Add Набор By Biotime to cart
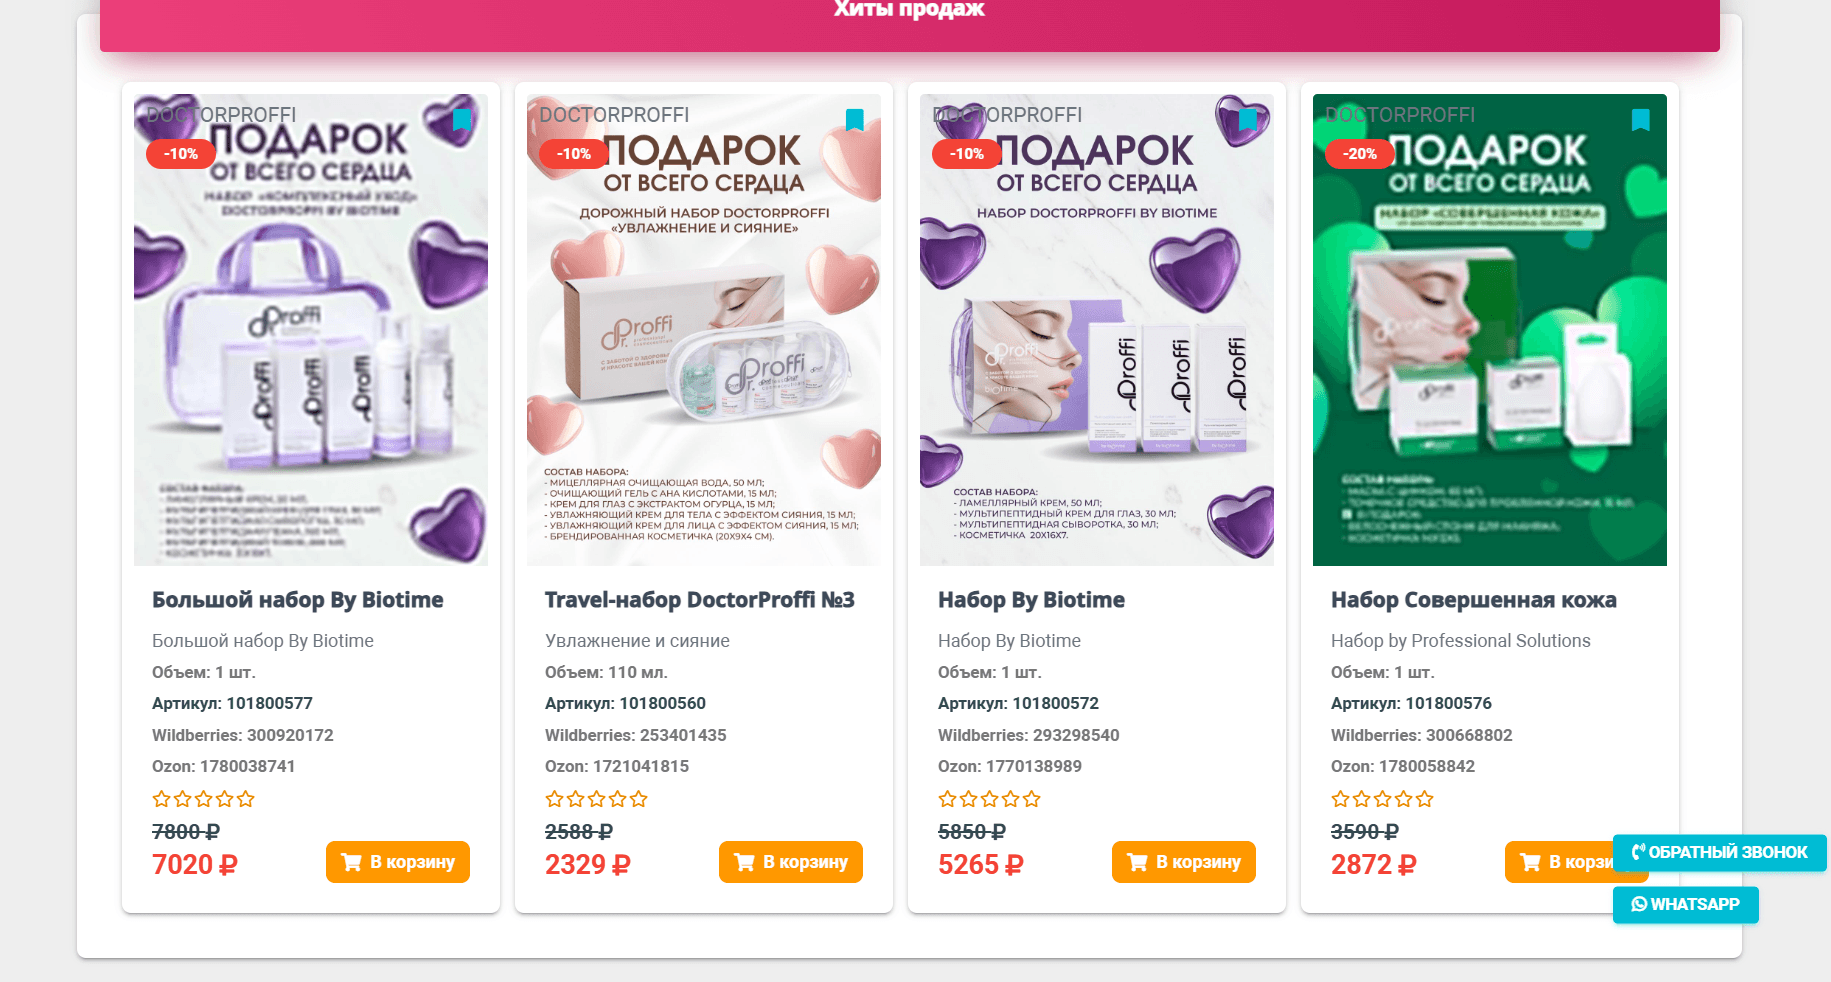 1184,862
